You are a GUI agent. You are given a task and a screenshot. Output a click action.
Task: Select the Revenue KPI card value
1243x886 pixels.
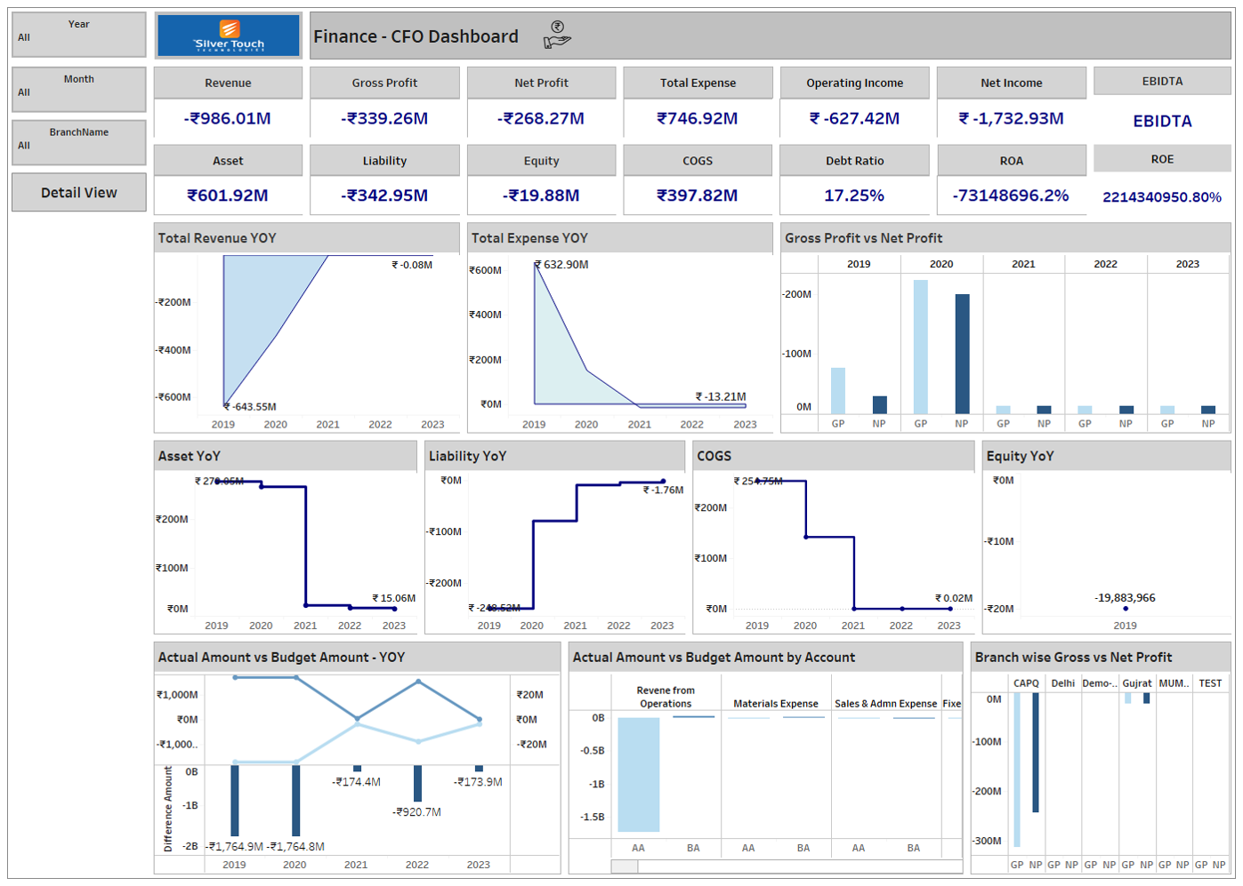click(228, 119)
